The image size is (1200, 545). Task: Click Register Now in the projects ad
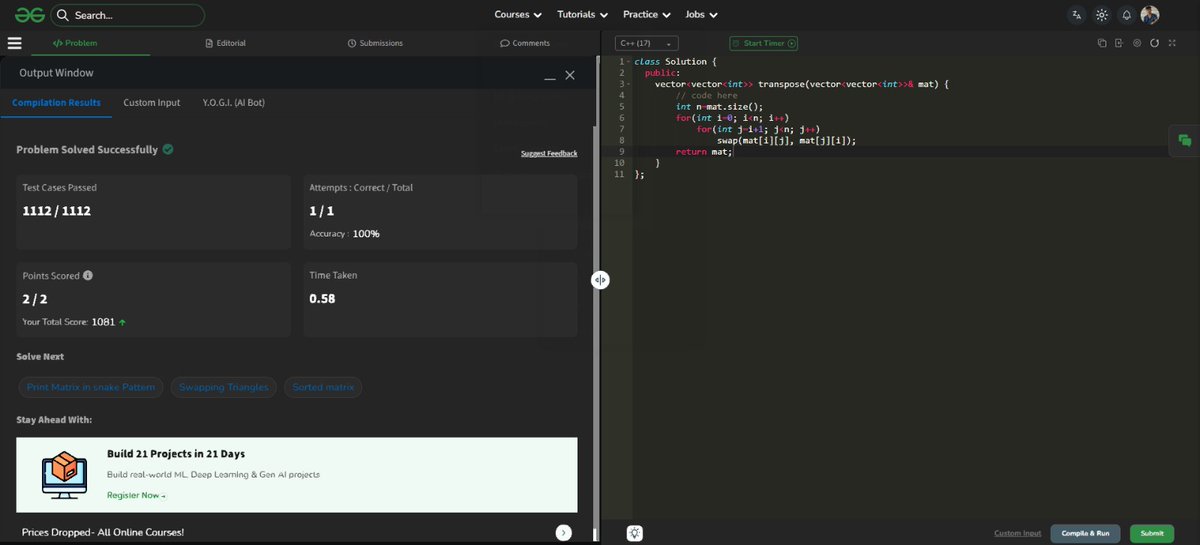[x=136, y=495]
